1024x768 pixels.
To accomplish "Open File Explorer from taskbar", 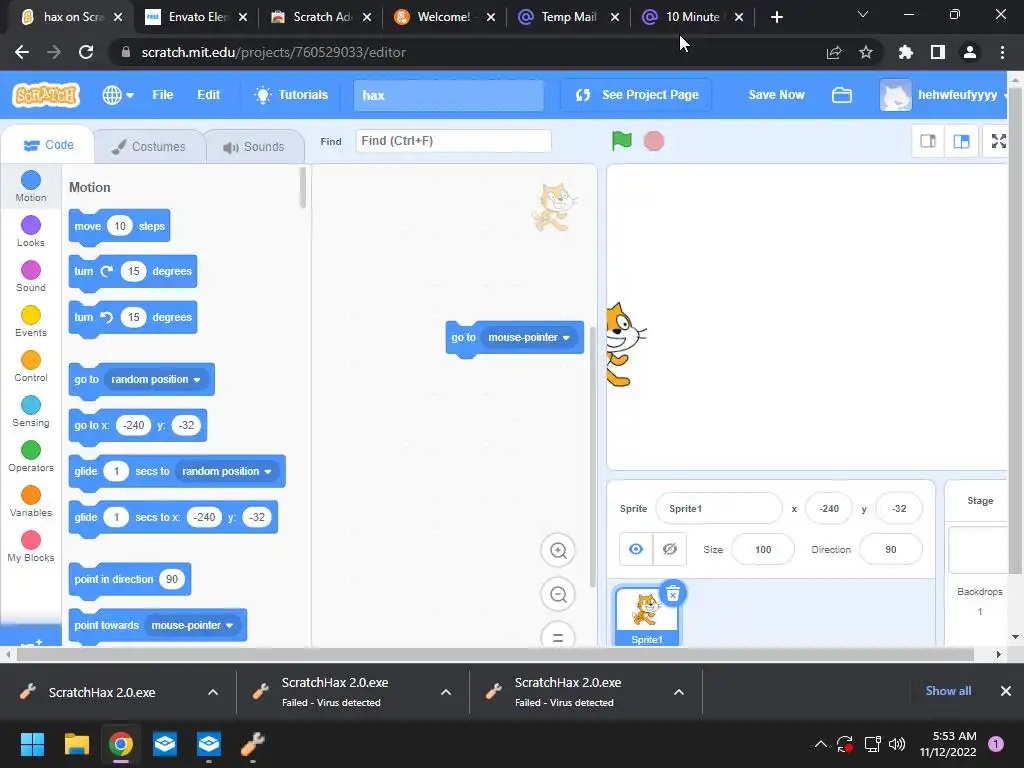I will (76, 744).
